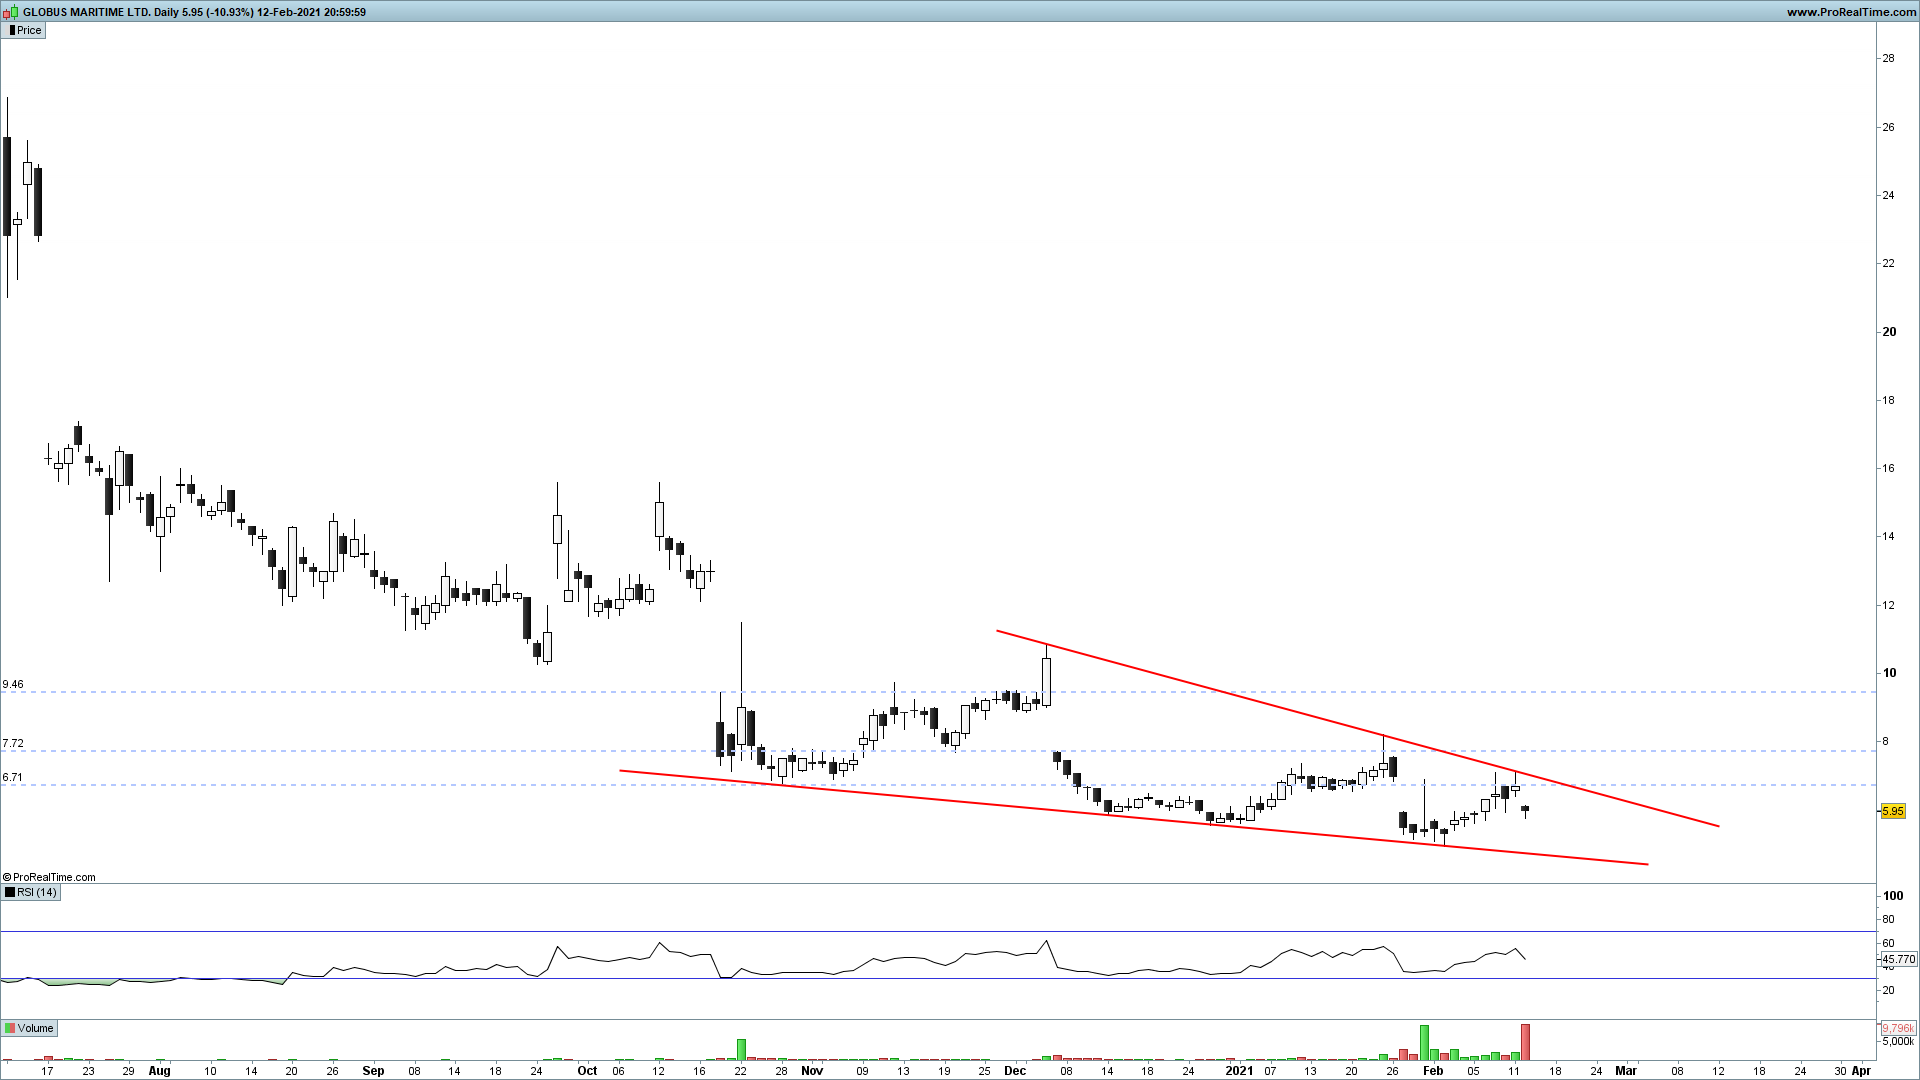Viewport: 1920px width, 1080px height.
Task: Open the RSI (14) indicator label
Action: tap(37, 892)
